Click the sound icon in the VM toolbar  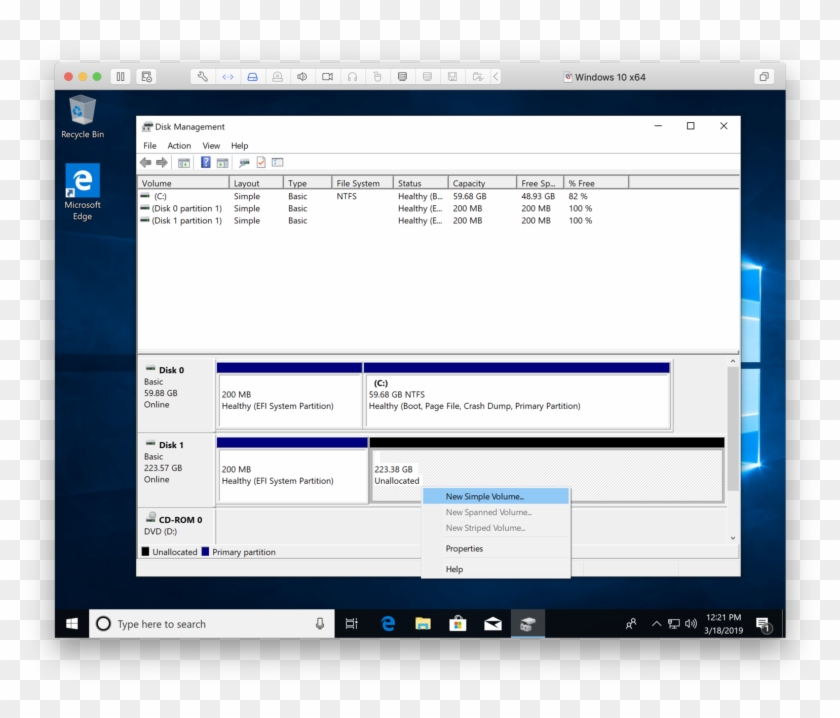pos(300,77)
